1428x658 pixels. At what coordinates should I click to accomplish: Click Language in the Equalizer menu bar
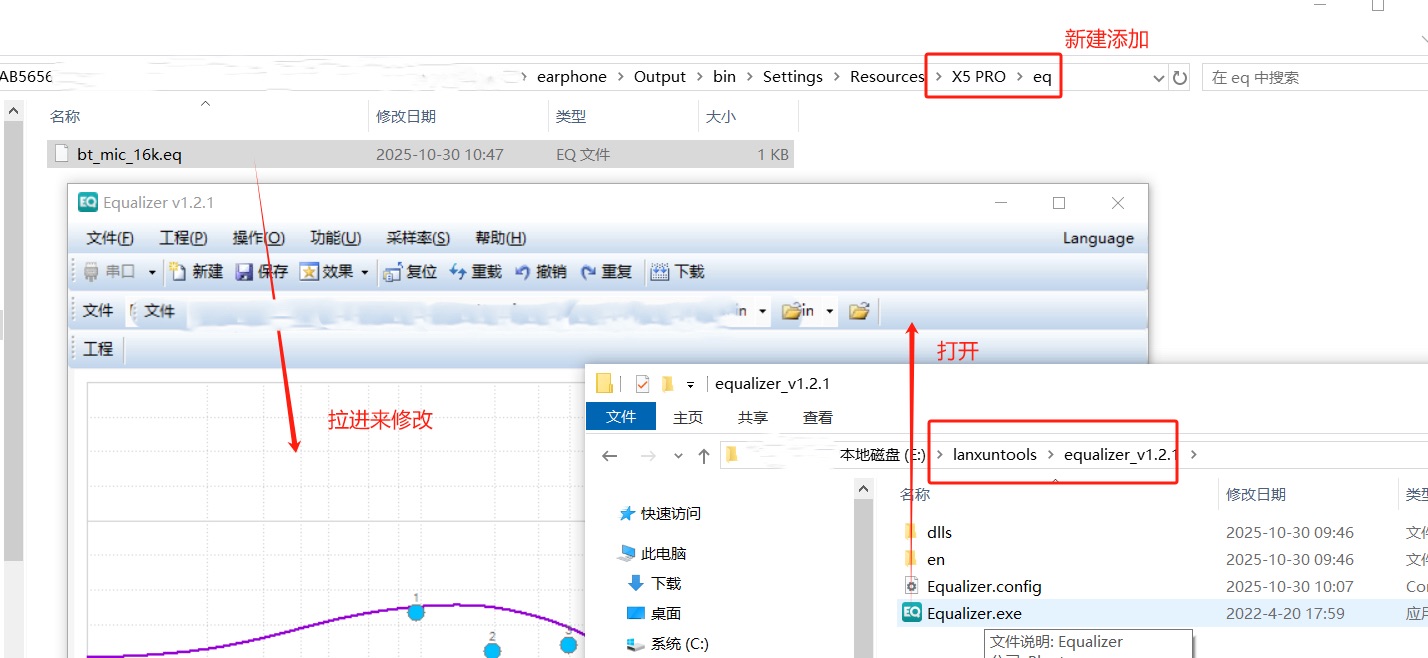(x=1098, y=238)
